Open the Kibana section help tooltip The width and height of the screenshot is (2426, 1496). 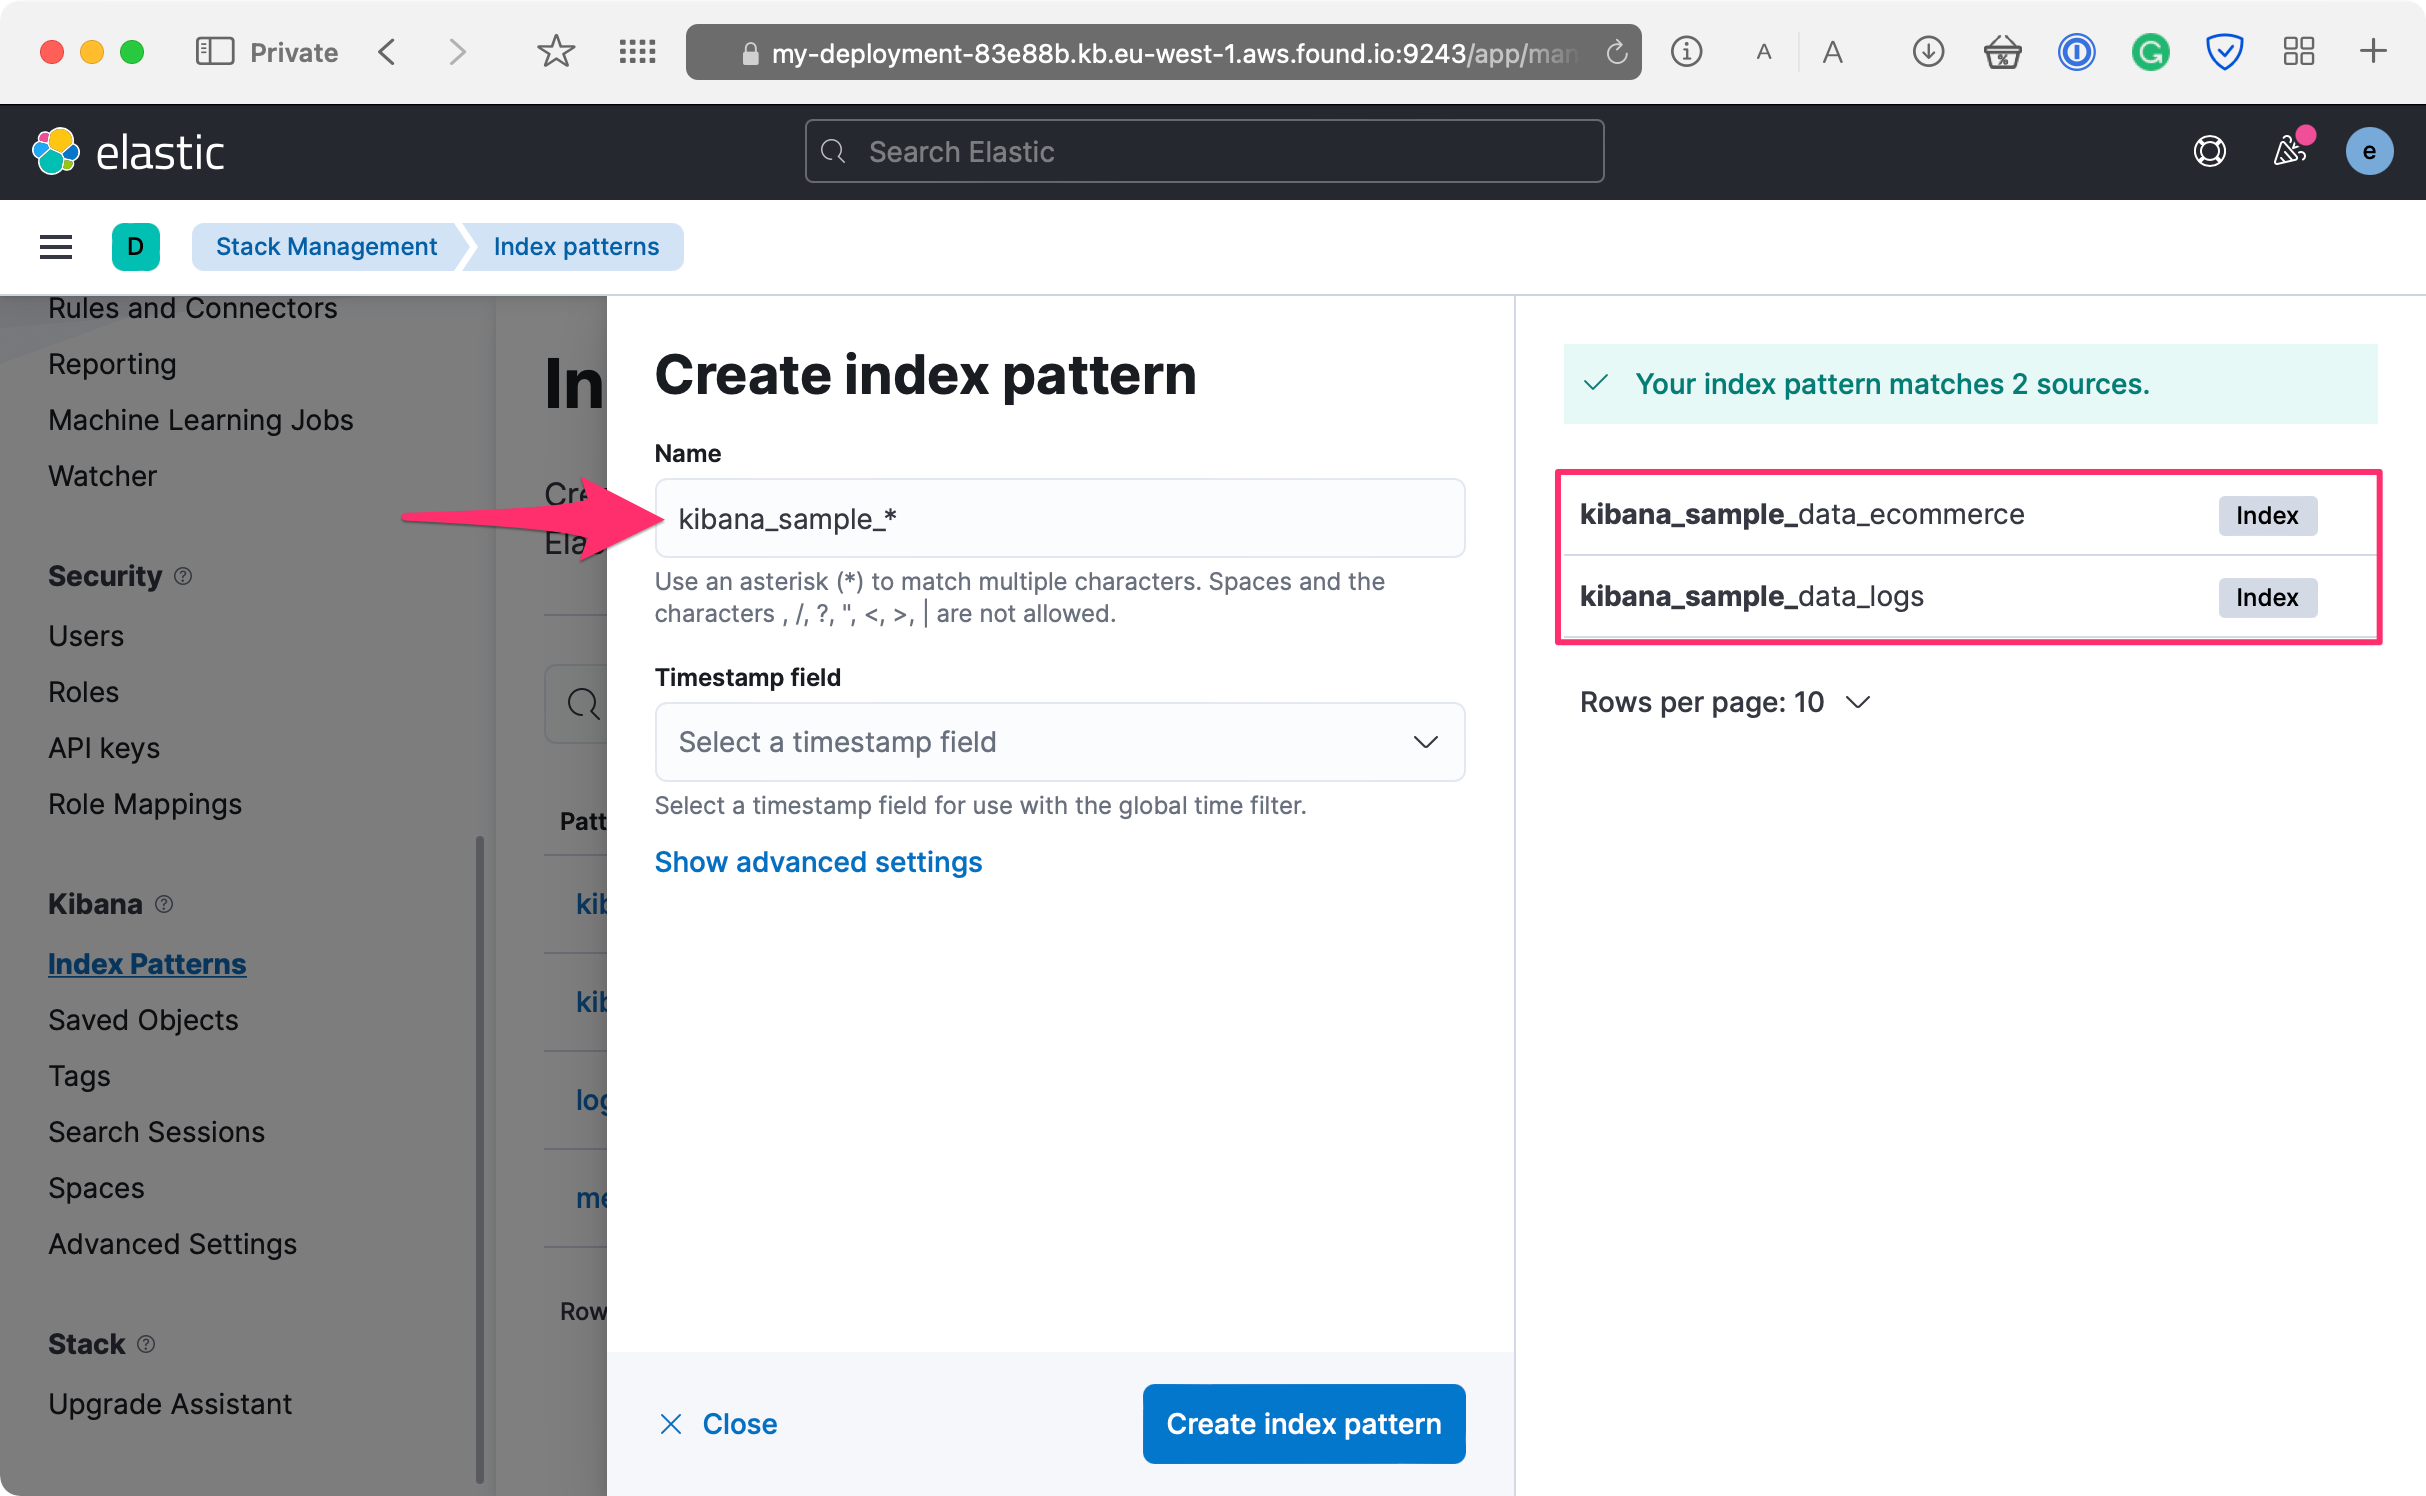pyautogui.click(x=163, y=904)
